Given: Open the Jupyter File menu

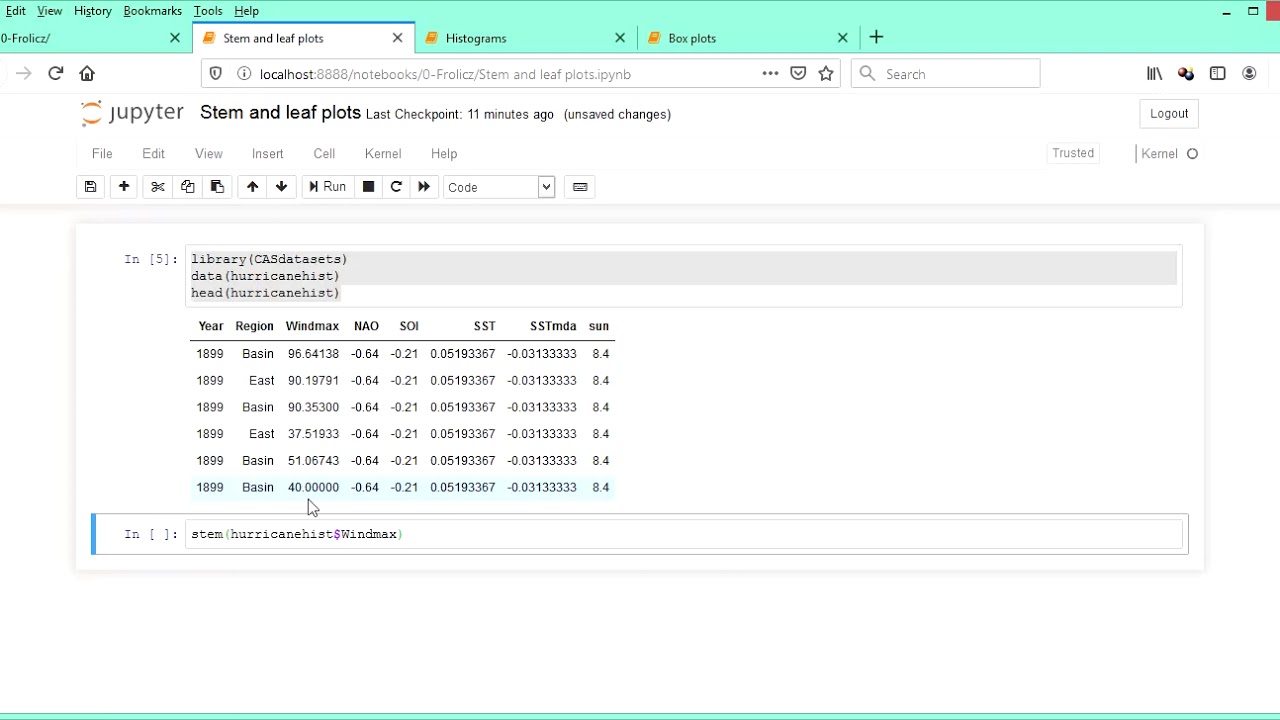Looking at the screenshot, I should [x=102, y=154].
